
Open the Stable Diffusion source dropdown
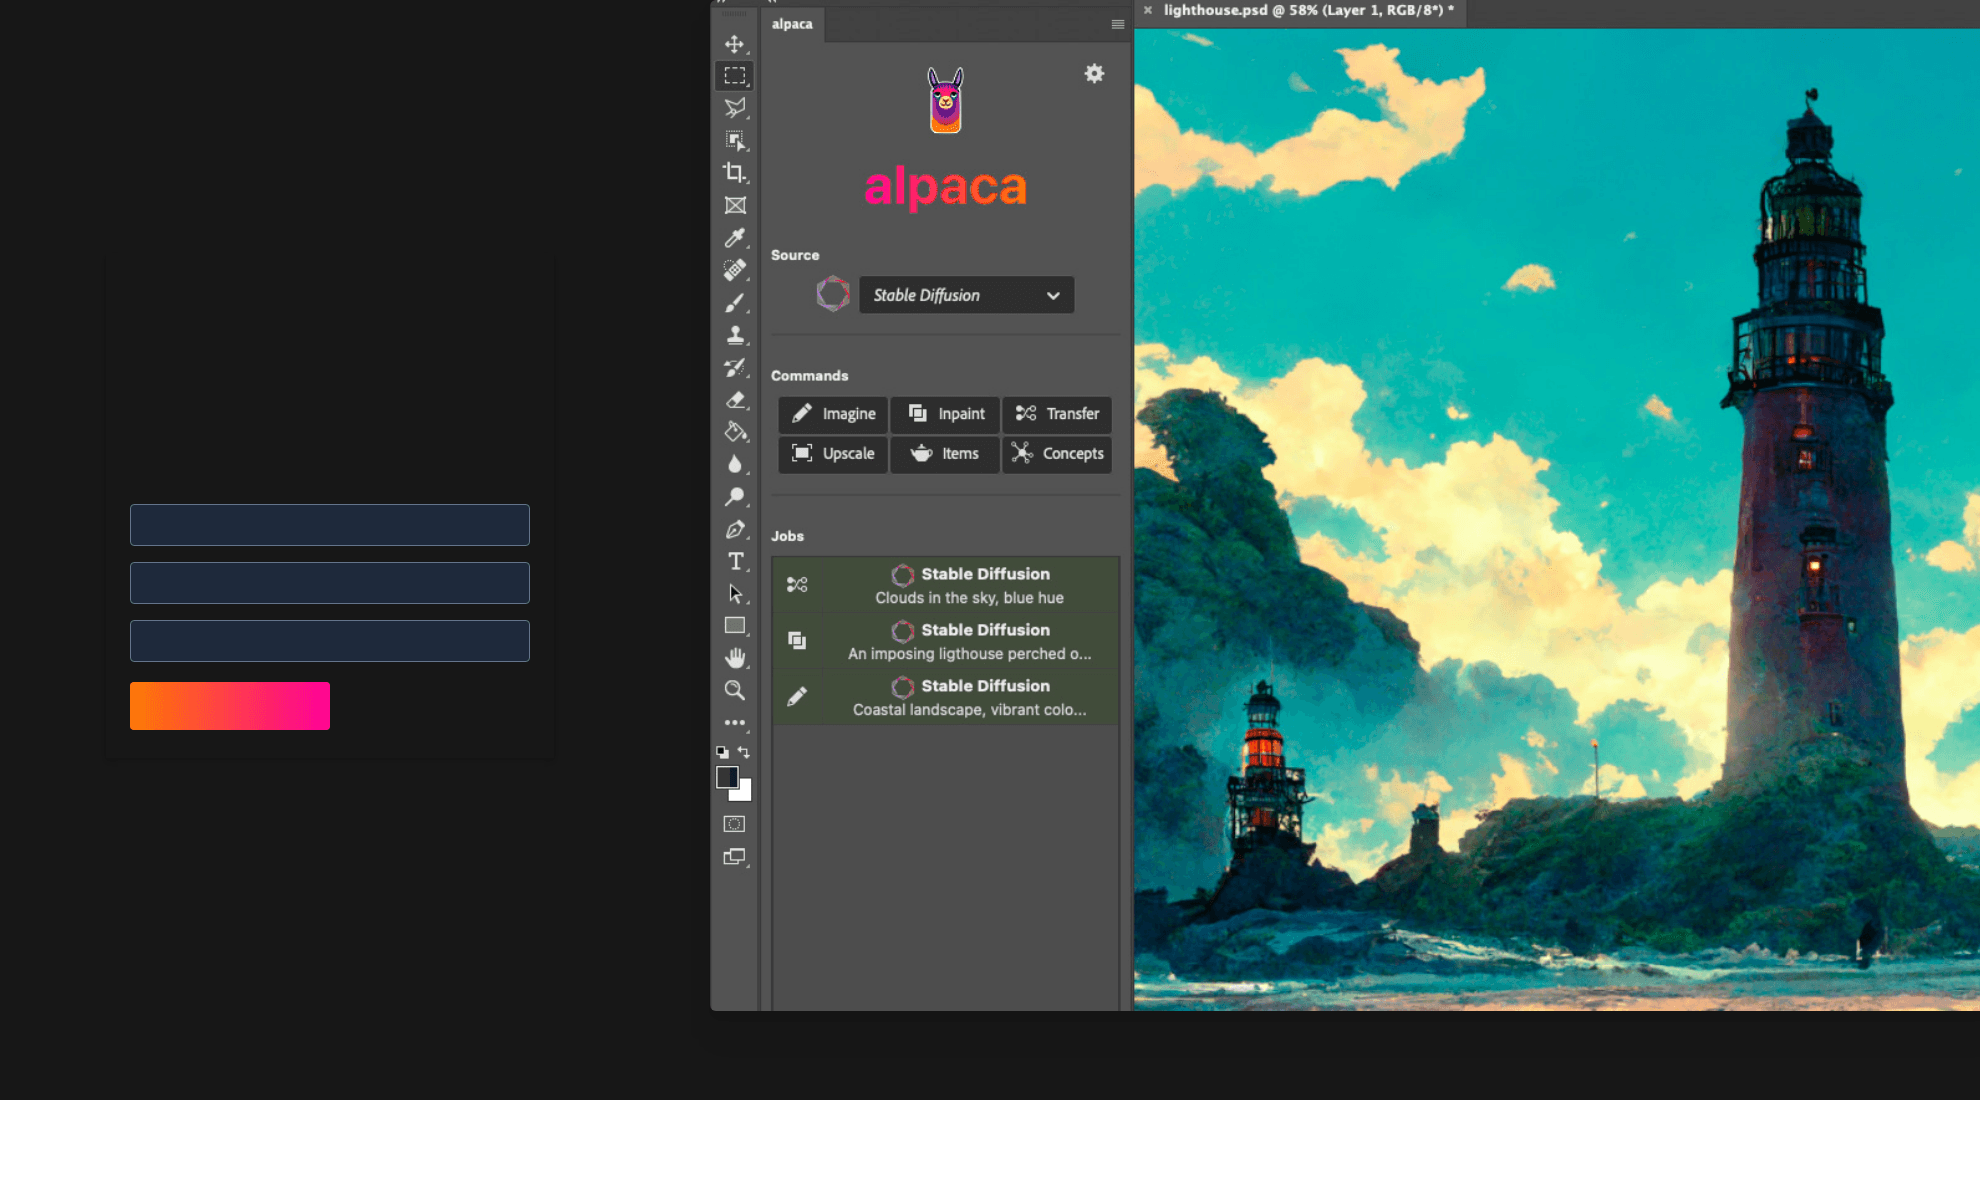966,295
